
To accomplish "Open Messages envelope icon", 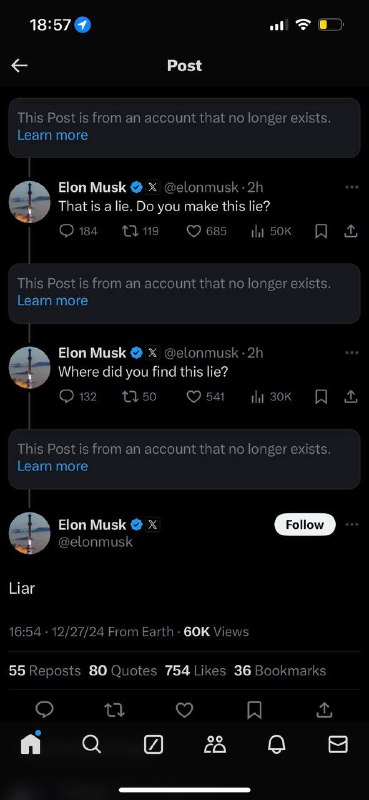I will (338, 745).
